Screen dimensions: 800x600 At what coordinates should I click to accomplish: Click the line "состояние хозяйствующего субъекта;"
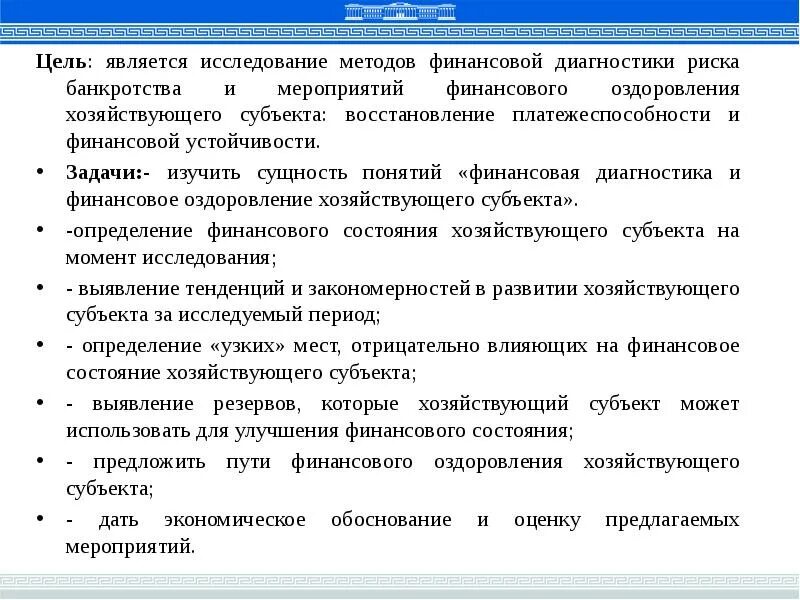point(241,373)
